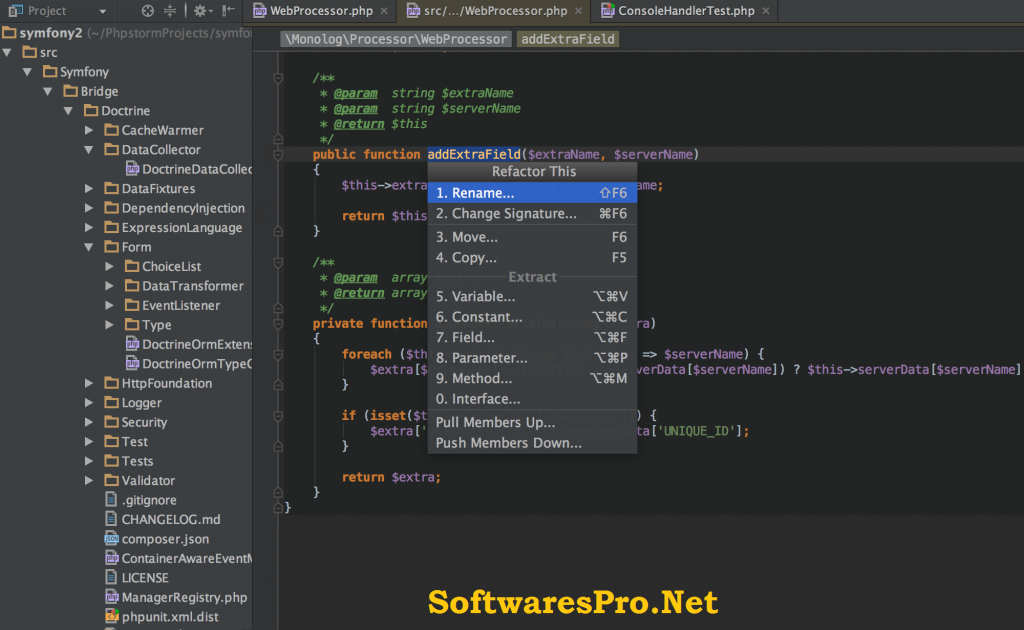Open the Project panel settings gear
1024x630 pixels.
pos(198,9)
